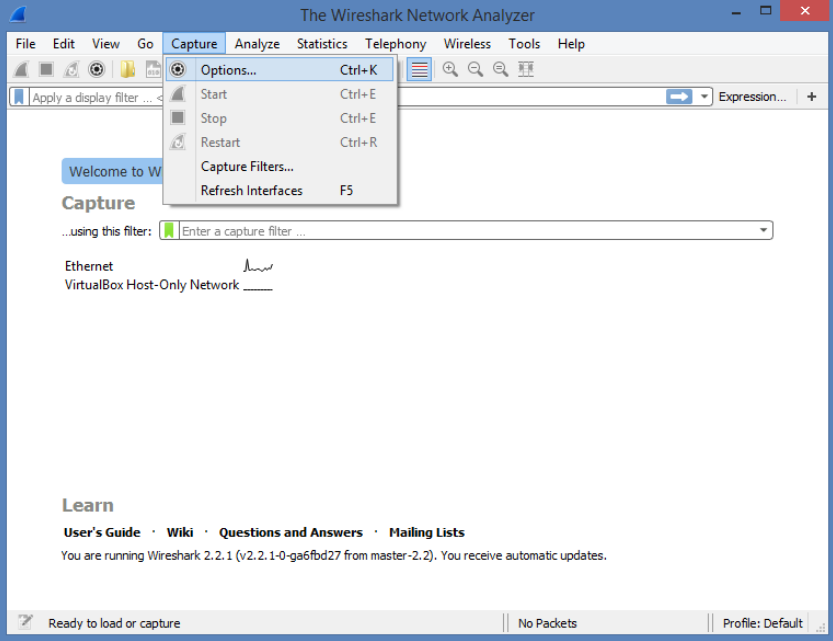Open the Statistics menu

322,44
